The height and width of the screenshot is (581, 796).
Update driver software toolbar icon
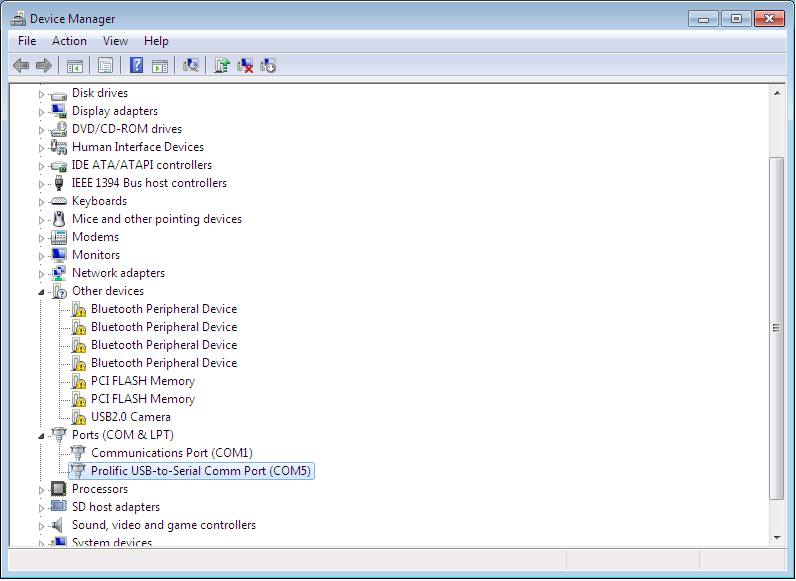222,66
